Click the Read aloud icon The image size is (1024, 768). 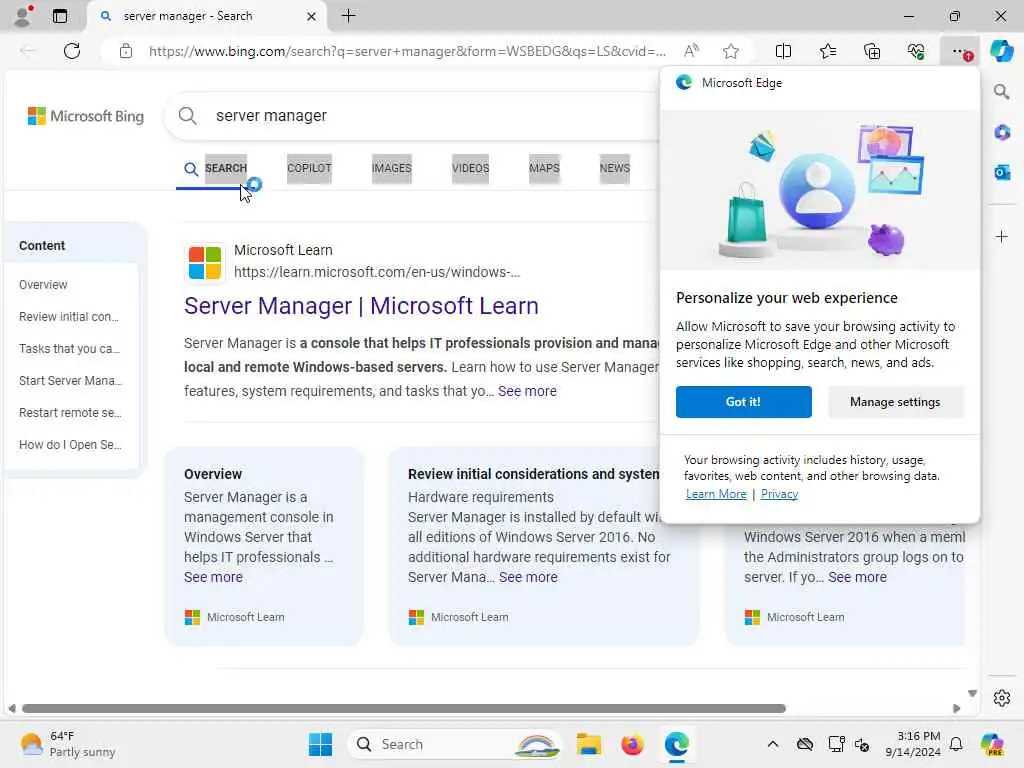point(691,51)
